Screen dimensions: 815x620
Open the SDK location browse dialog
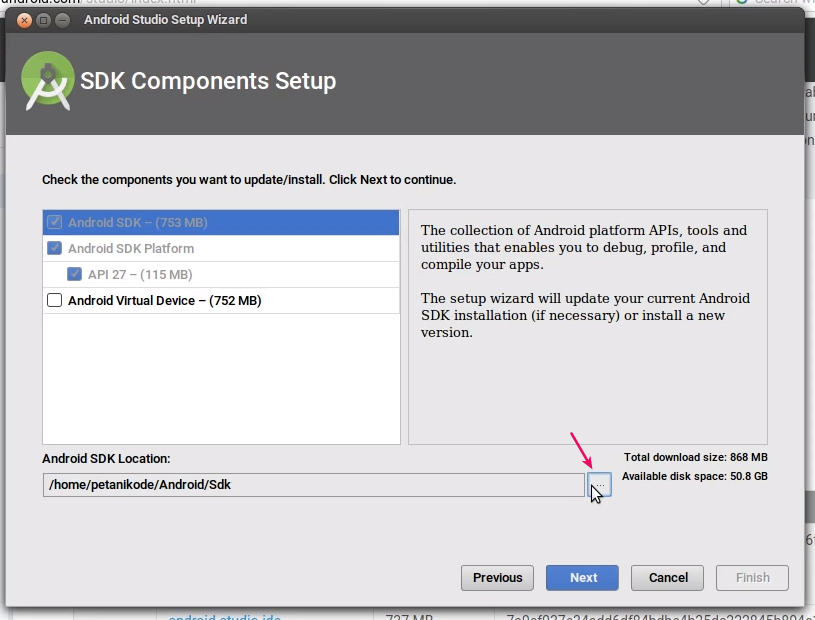[x=597, y=484]
